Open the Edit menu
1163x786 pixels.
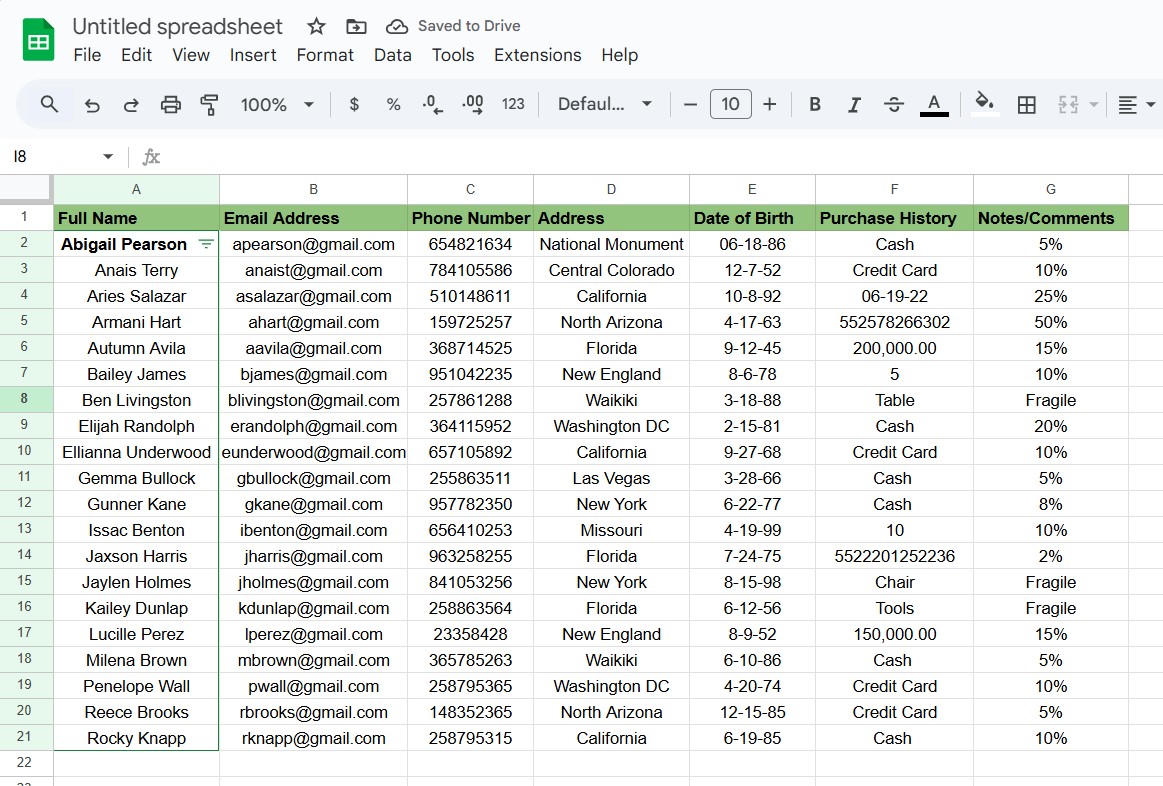click(x=136, y=55)
